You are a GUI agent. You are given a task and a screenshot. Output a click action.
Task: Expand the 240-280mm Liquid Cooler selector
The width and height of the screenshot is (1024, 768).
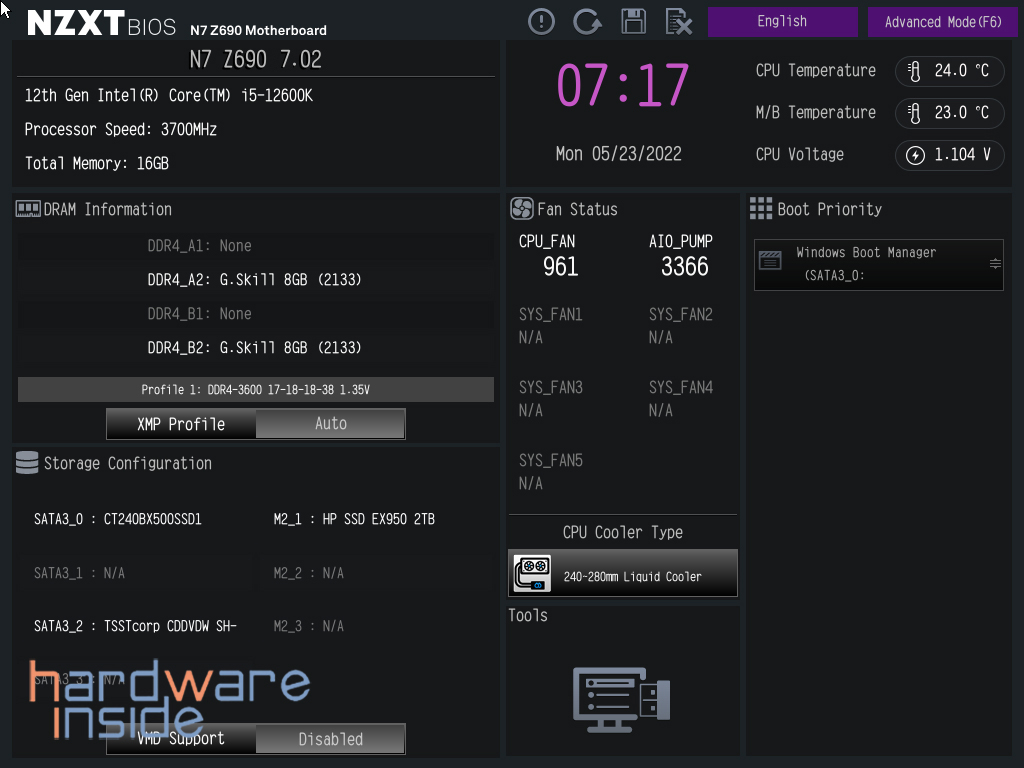coord(632,576)
